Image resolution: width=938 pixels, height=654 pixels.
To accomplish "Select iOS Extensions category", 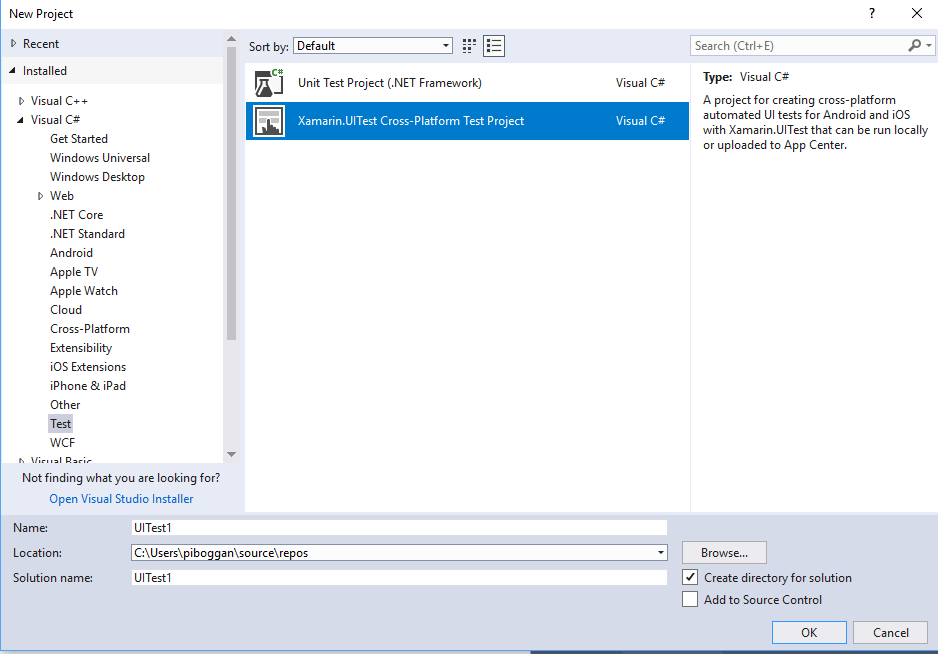I will [88, 367].
